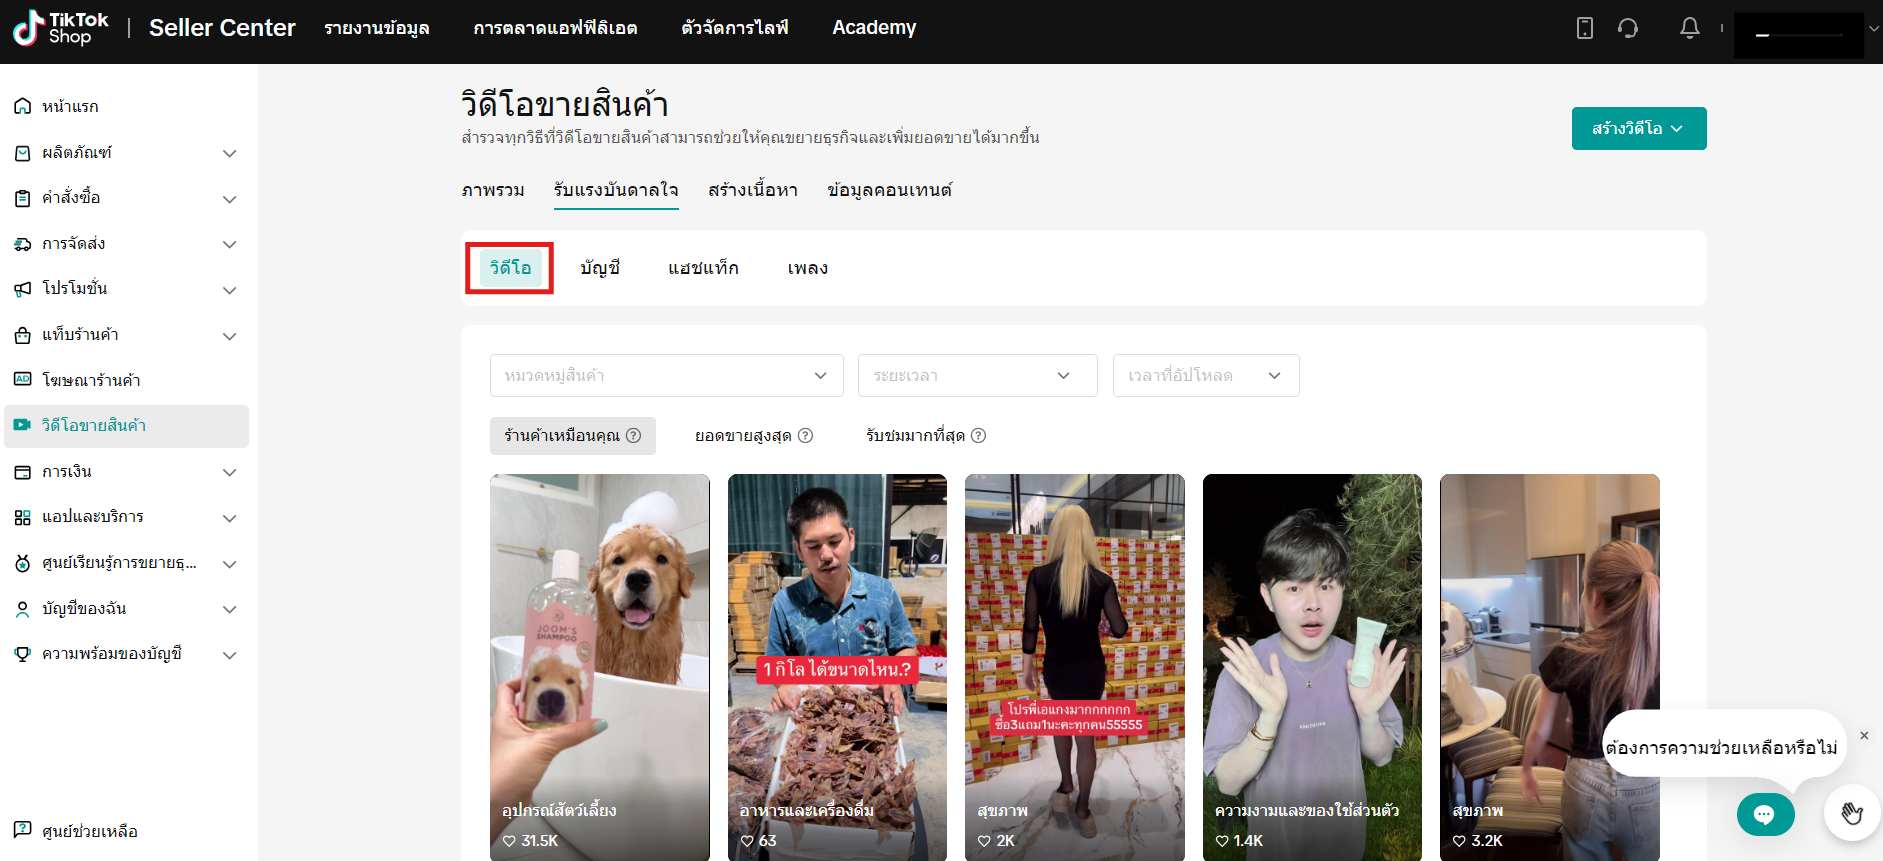This screenshot has height=861, width=1883.
Task: Open the การตลาดแอฟฟิลิเอต top menu
Action: click(x=555, y=28)
